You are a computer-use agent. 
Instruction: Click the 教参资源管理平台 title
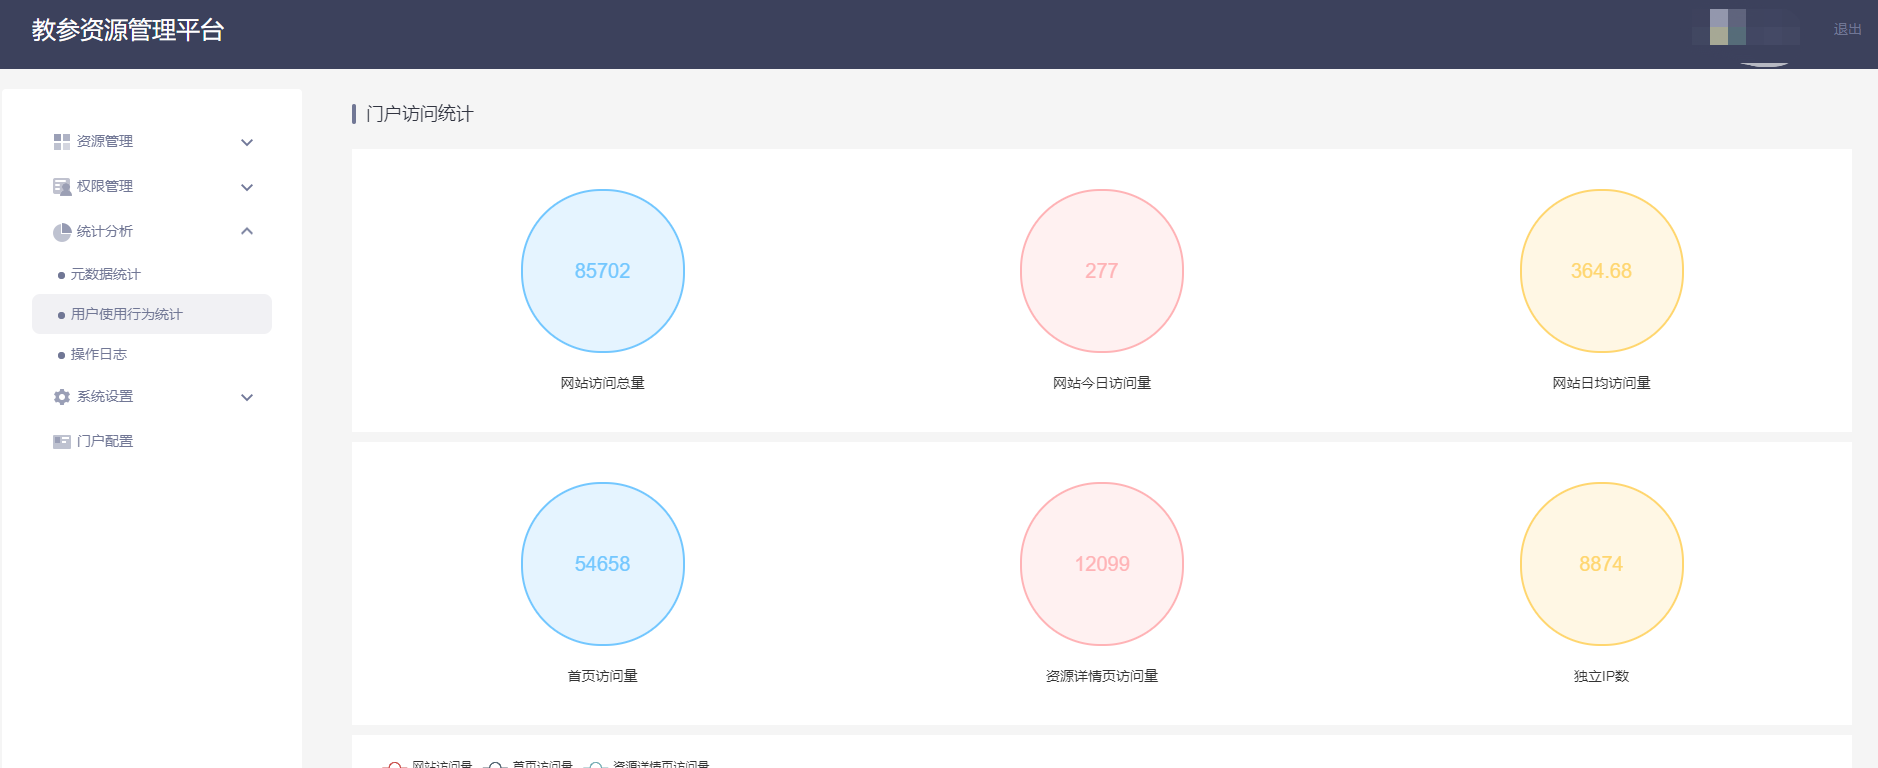click(128, 30)
